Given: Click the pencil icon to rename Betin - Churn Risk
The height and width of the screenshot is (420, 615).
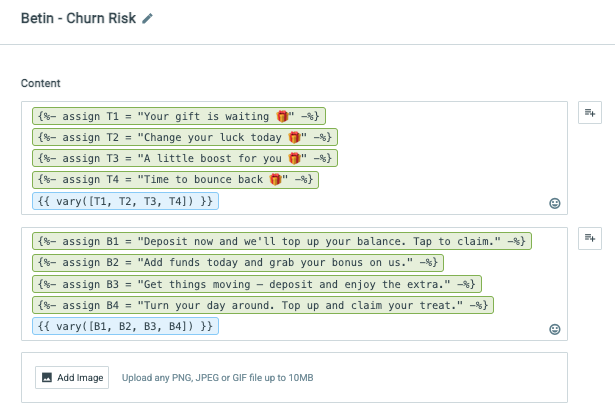Looking at the screenshot, I should pyautogui.click(x=147, y=18).
